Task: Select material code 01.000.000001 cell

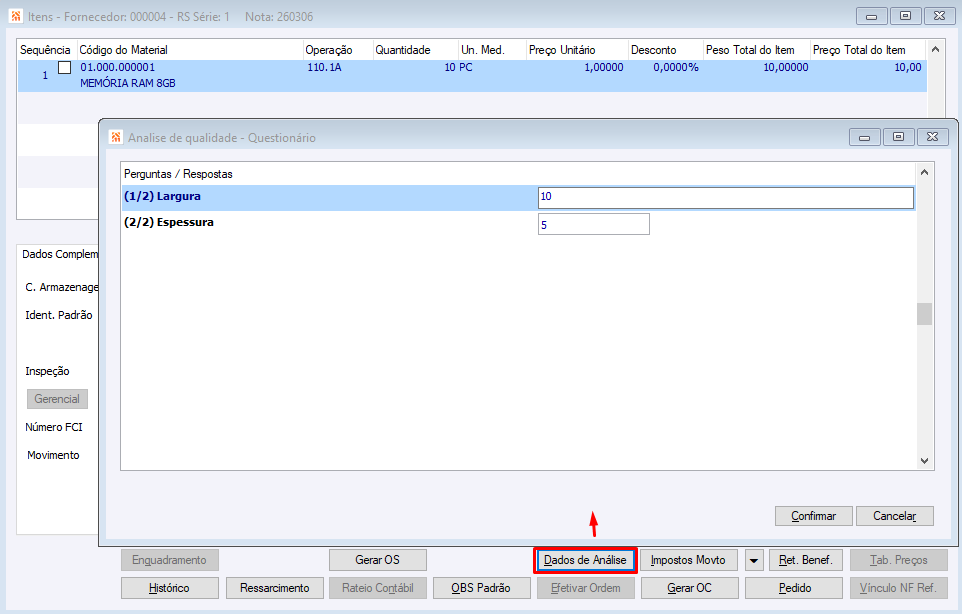Action: (118, 67)
